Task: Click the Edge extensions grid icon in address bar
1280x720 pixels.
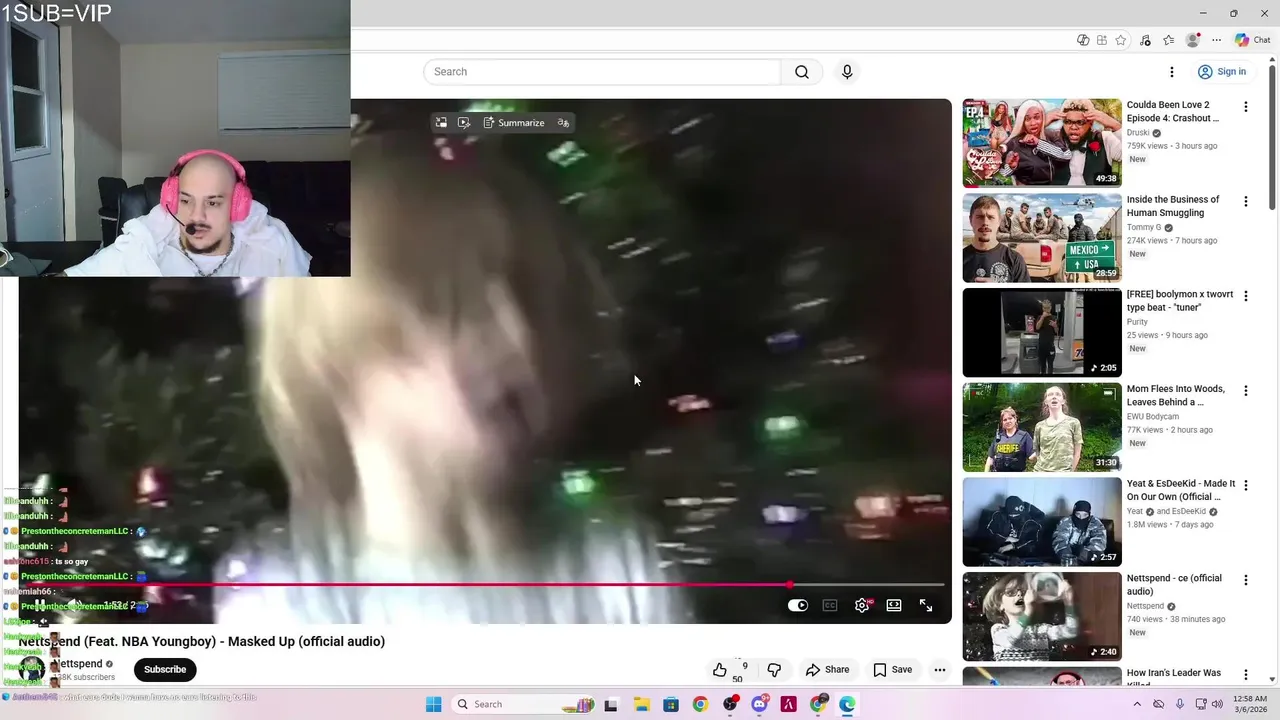Action: pyautogui.click(x=1102, y=40)
